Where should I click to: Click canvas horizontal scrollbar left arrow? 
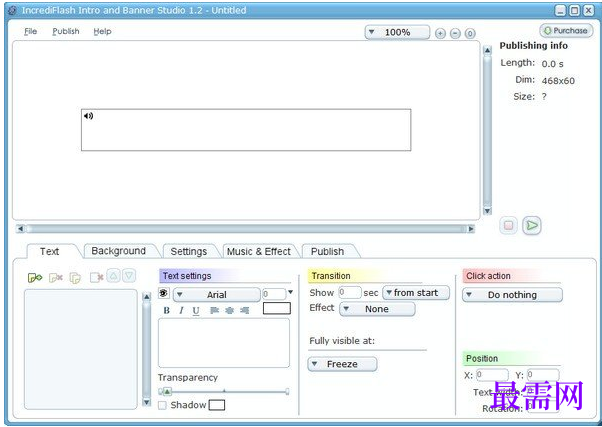click(21, 229)
